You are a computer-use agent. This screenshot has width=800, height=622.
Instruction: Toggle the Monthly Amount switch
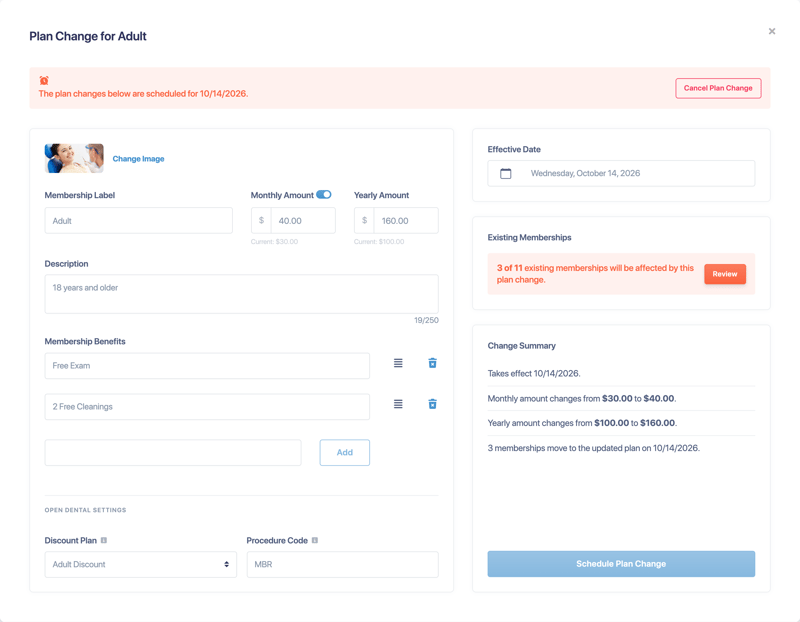click(323, 194)
